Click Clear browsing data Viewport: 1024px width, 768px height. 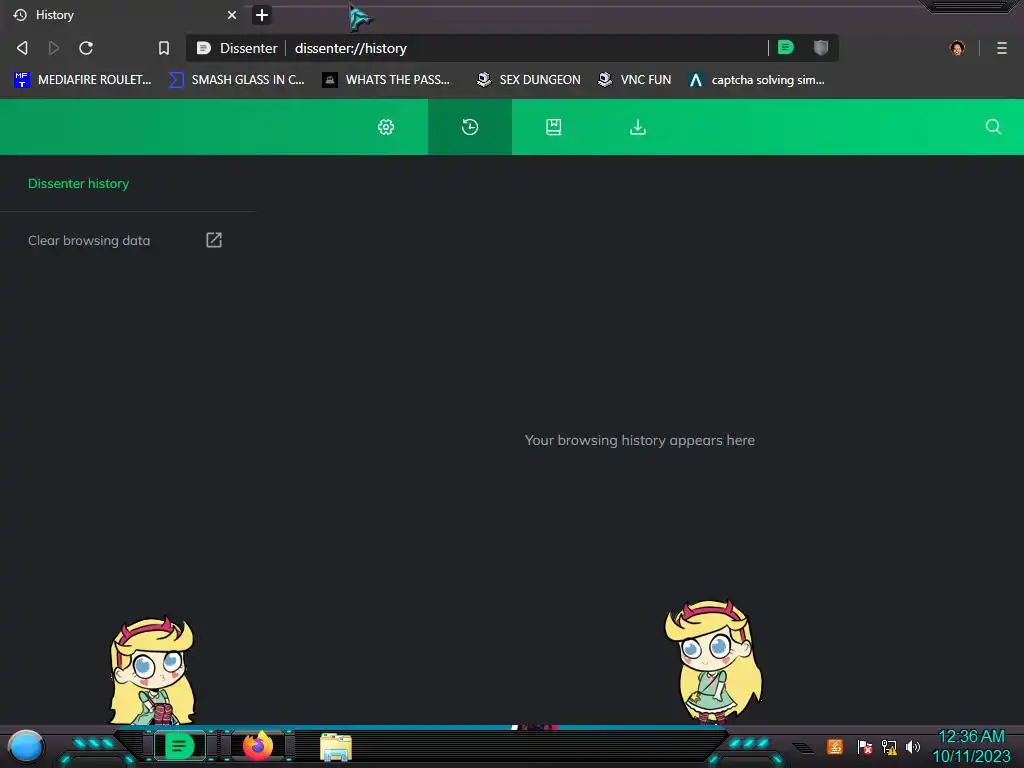(89, 240)
